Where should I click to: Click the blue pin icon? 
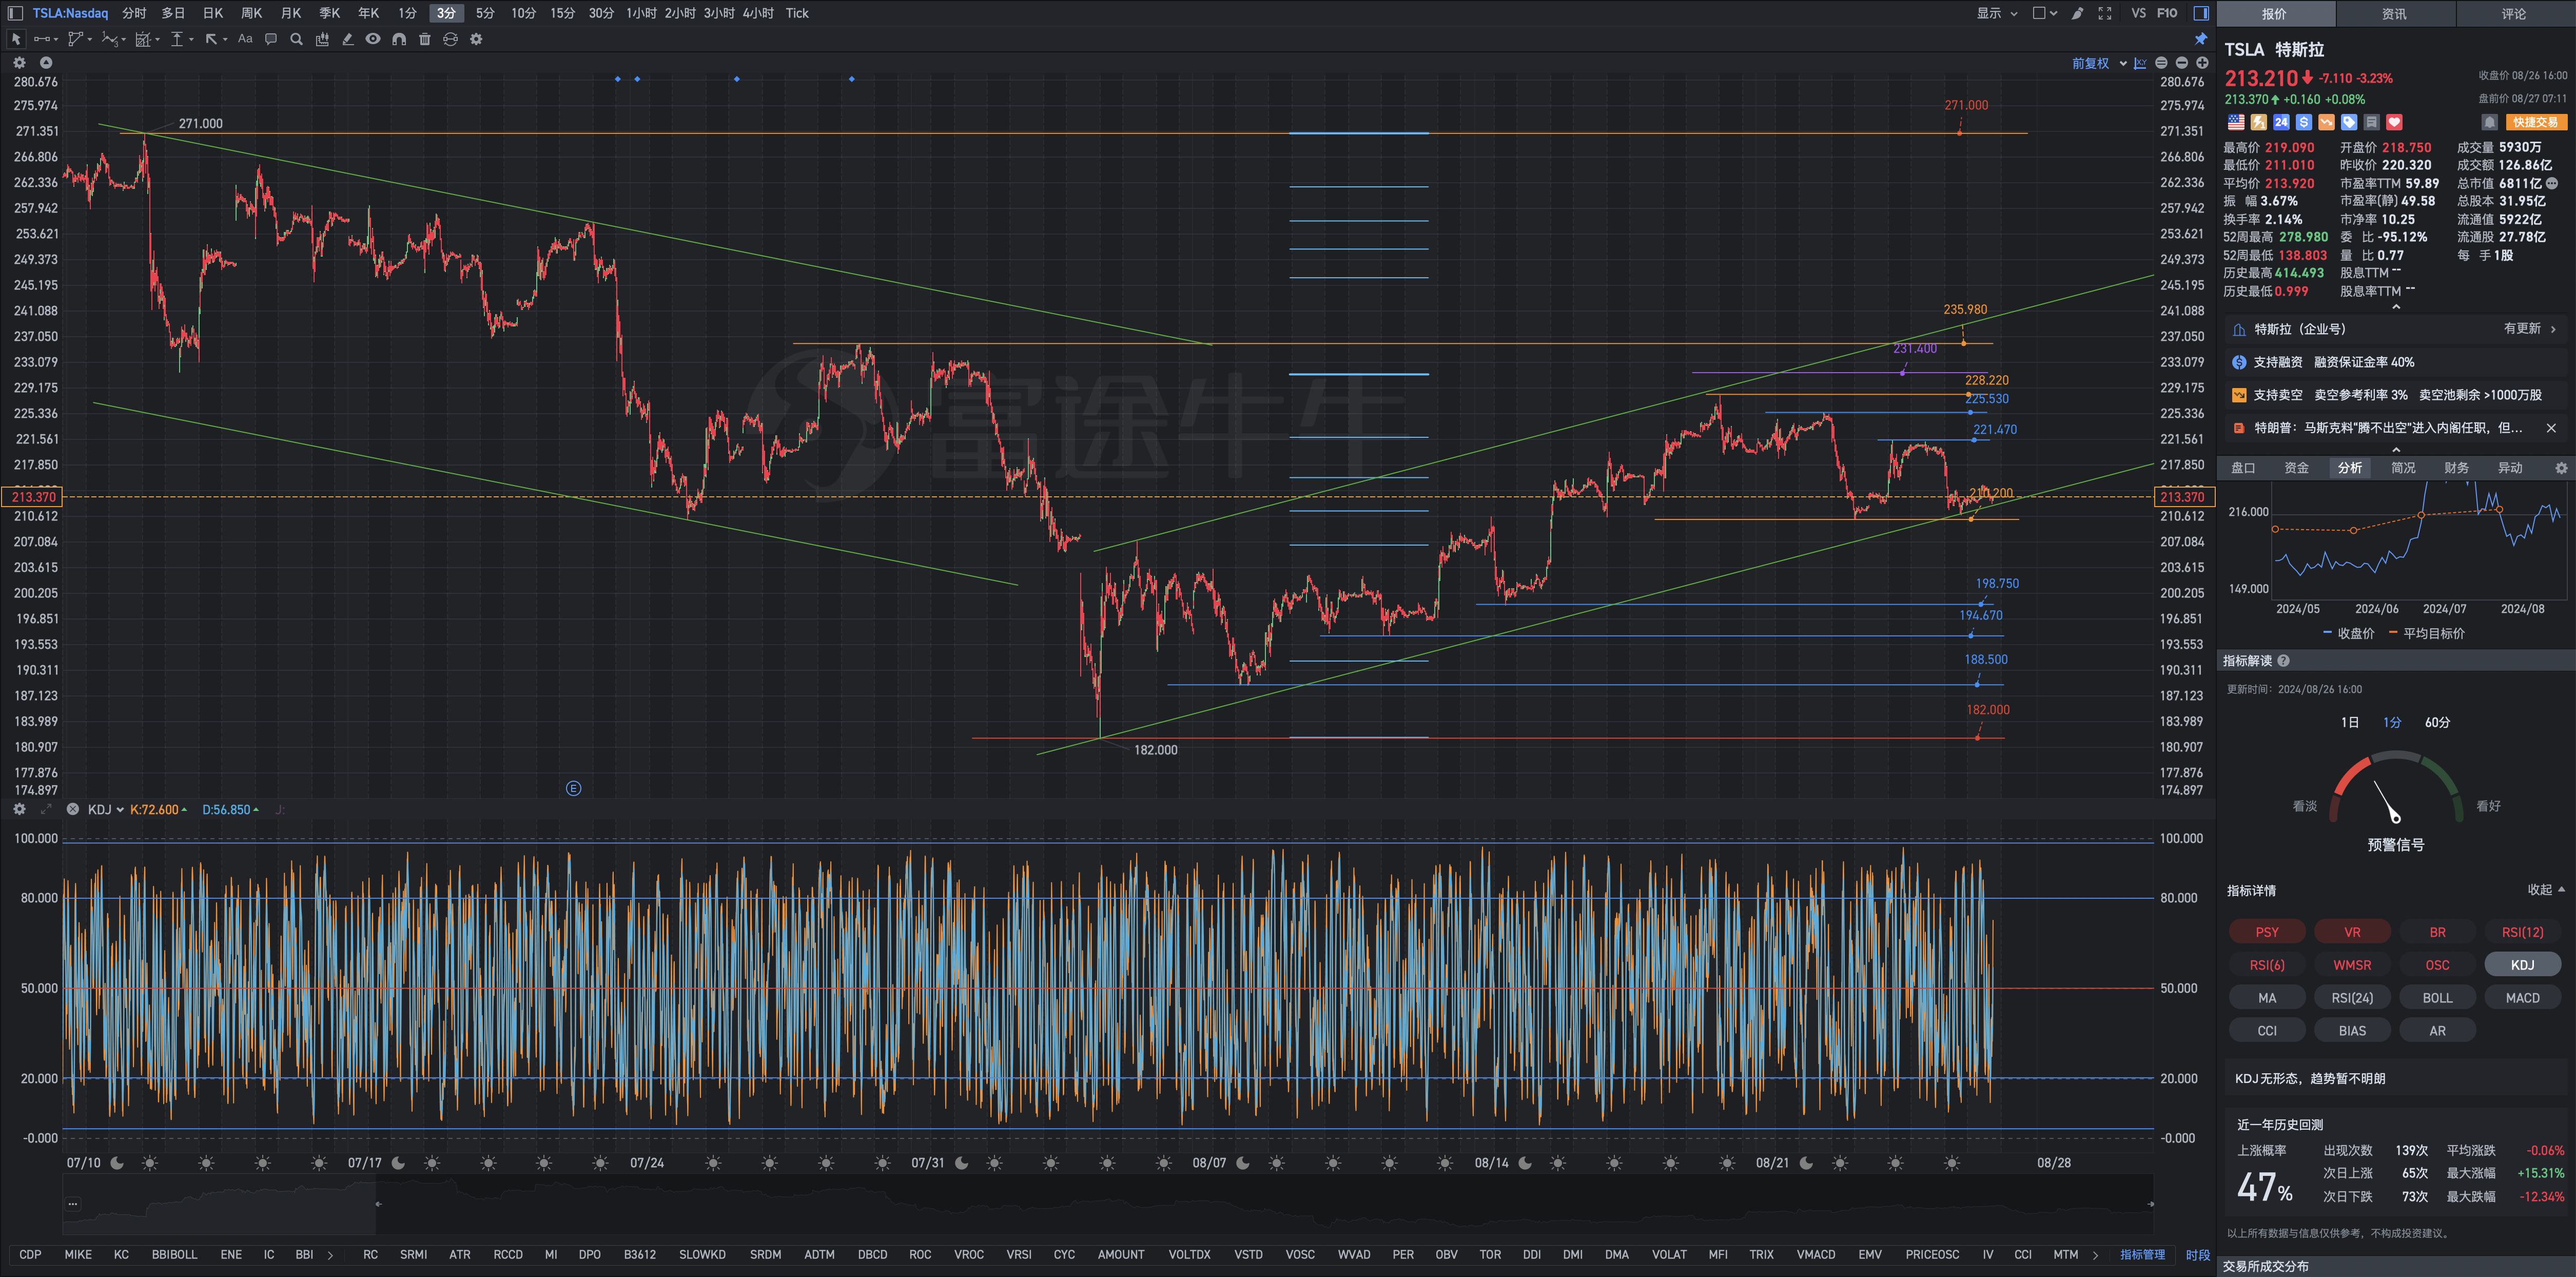(x=2201, y=39)
